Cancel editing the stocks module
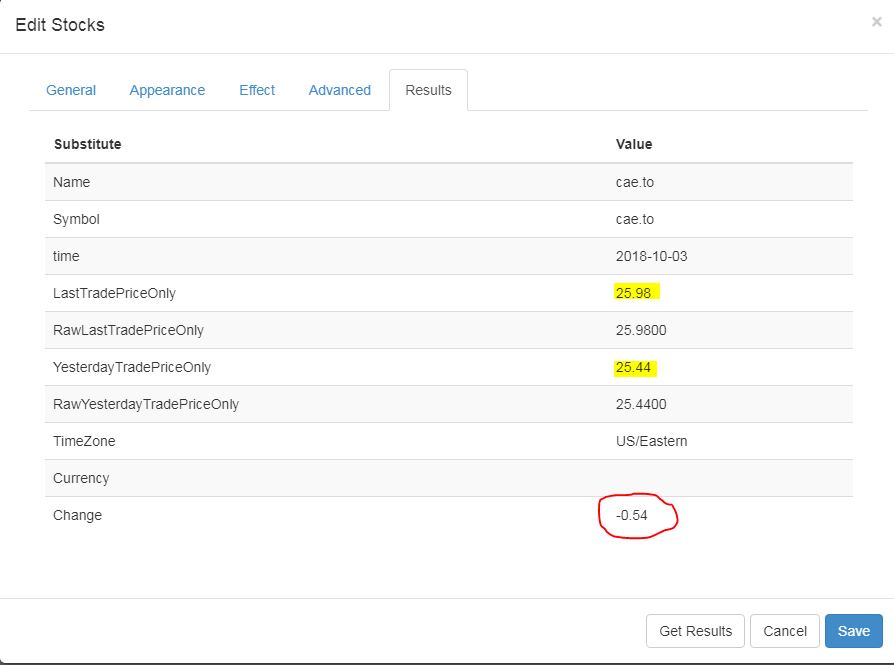 coord(785,631)
